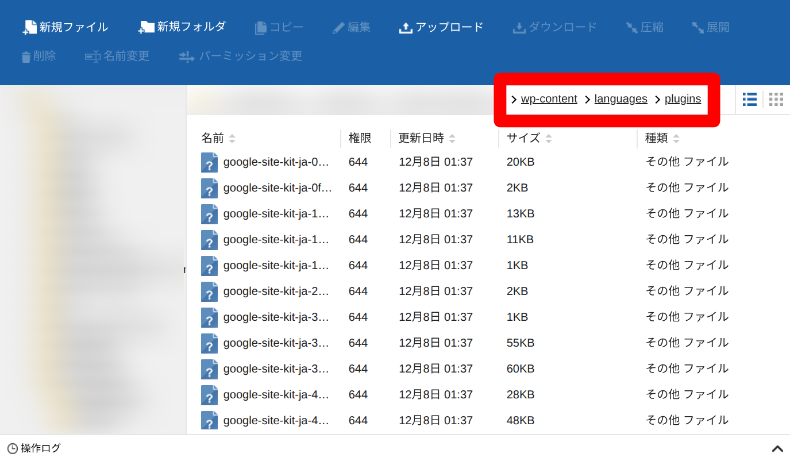Click the 20KB size cell
The image size is (790, 460).
coord(520,162)
